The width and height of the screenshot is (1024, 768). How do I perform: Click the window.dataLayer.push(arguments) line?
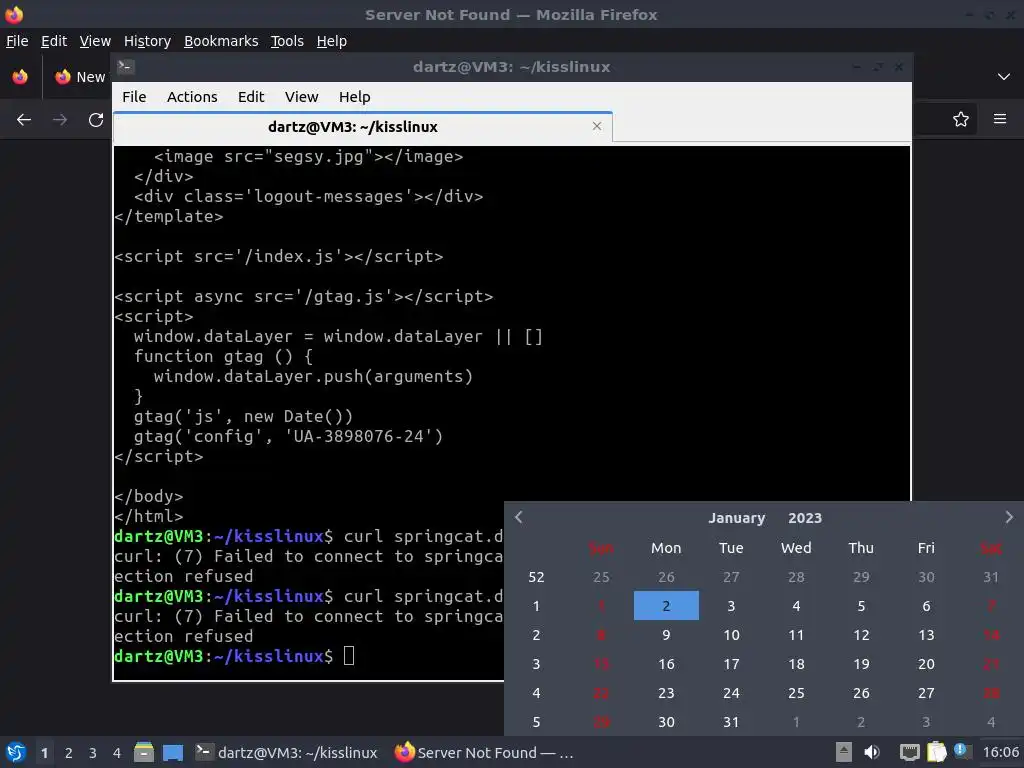point(313,376)
